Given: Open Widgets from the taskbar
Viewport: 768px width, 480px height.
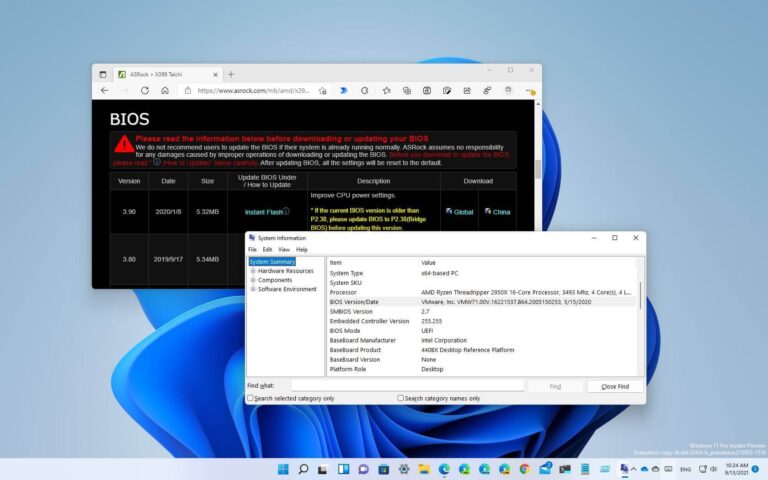Looking at the screenshot, I should (343, 469).
